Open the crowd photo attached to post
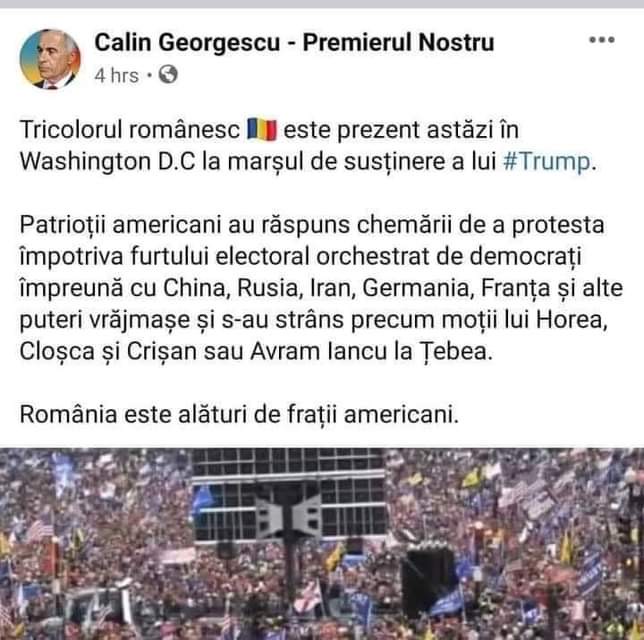This screenshot has width=644, height=640. pos(322,544)
